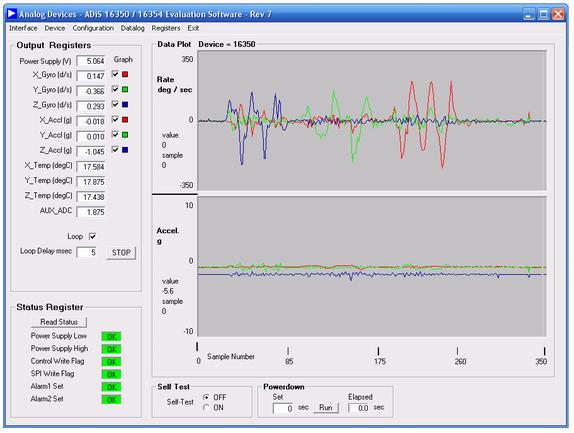Click X_Gyro red color swatch

(x=125, y=74)
